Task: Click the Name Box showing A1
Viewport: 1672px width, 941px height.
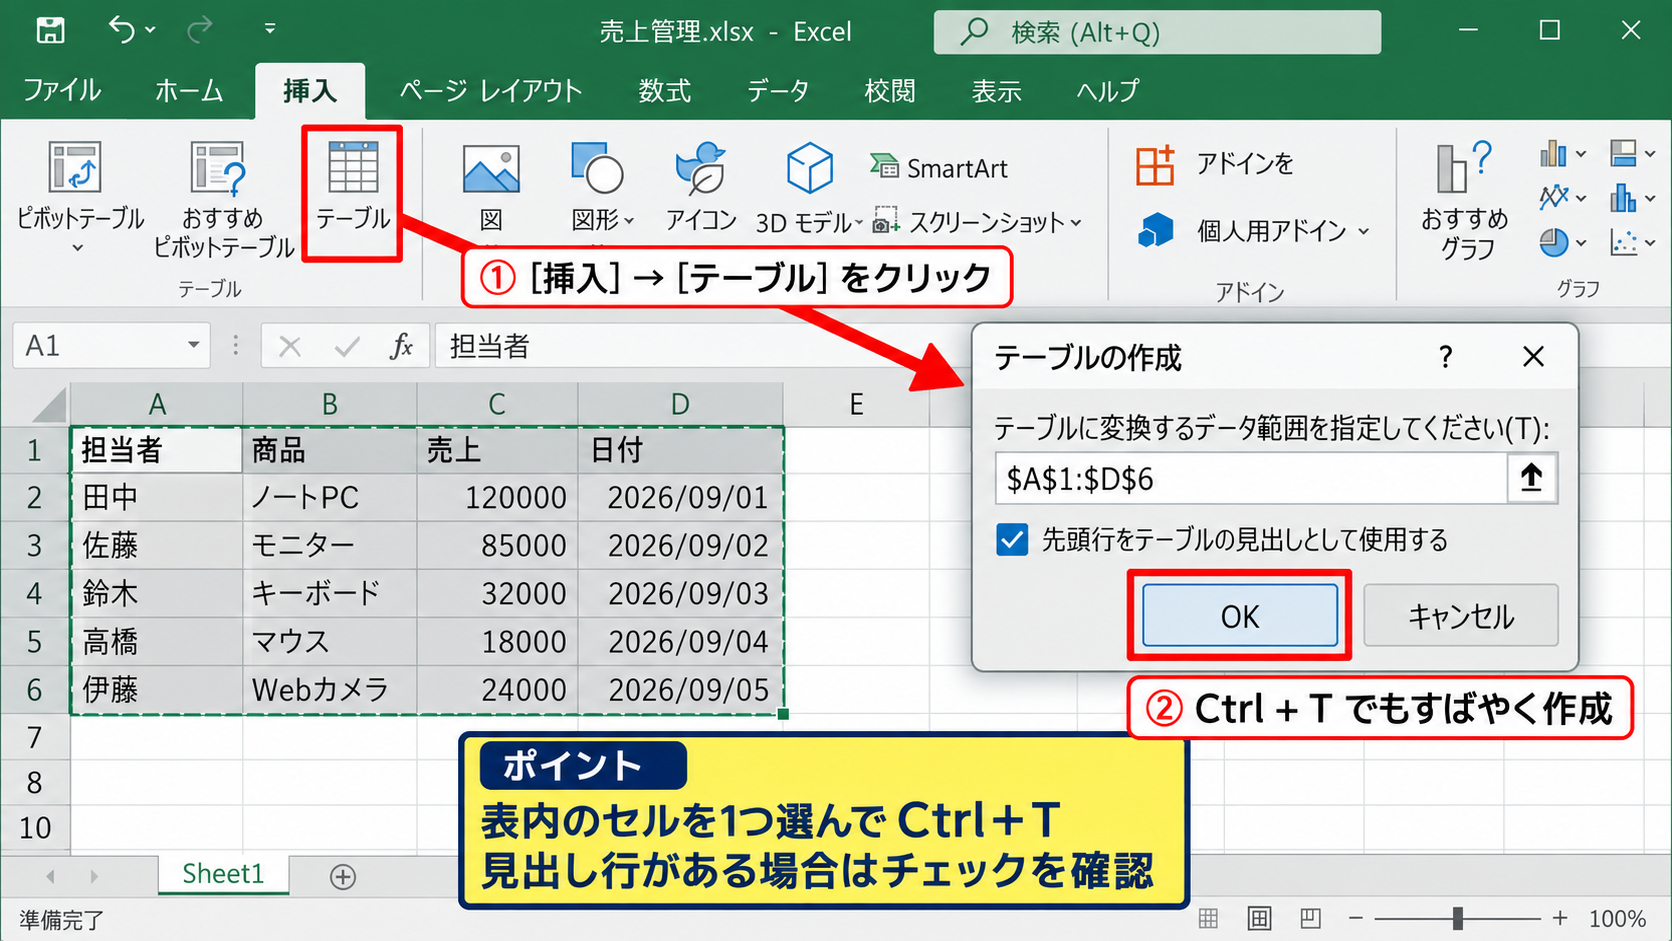Action: click(97, 346)
